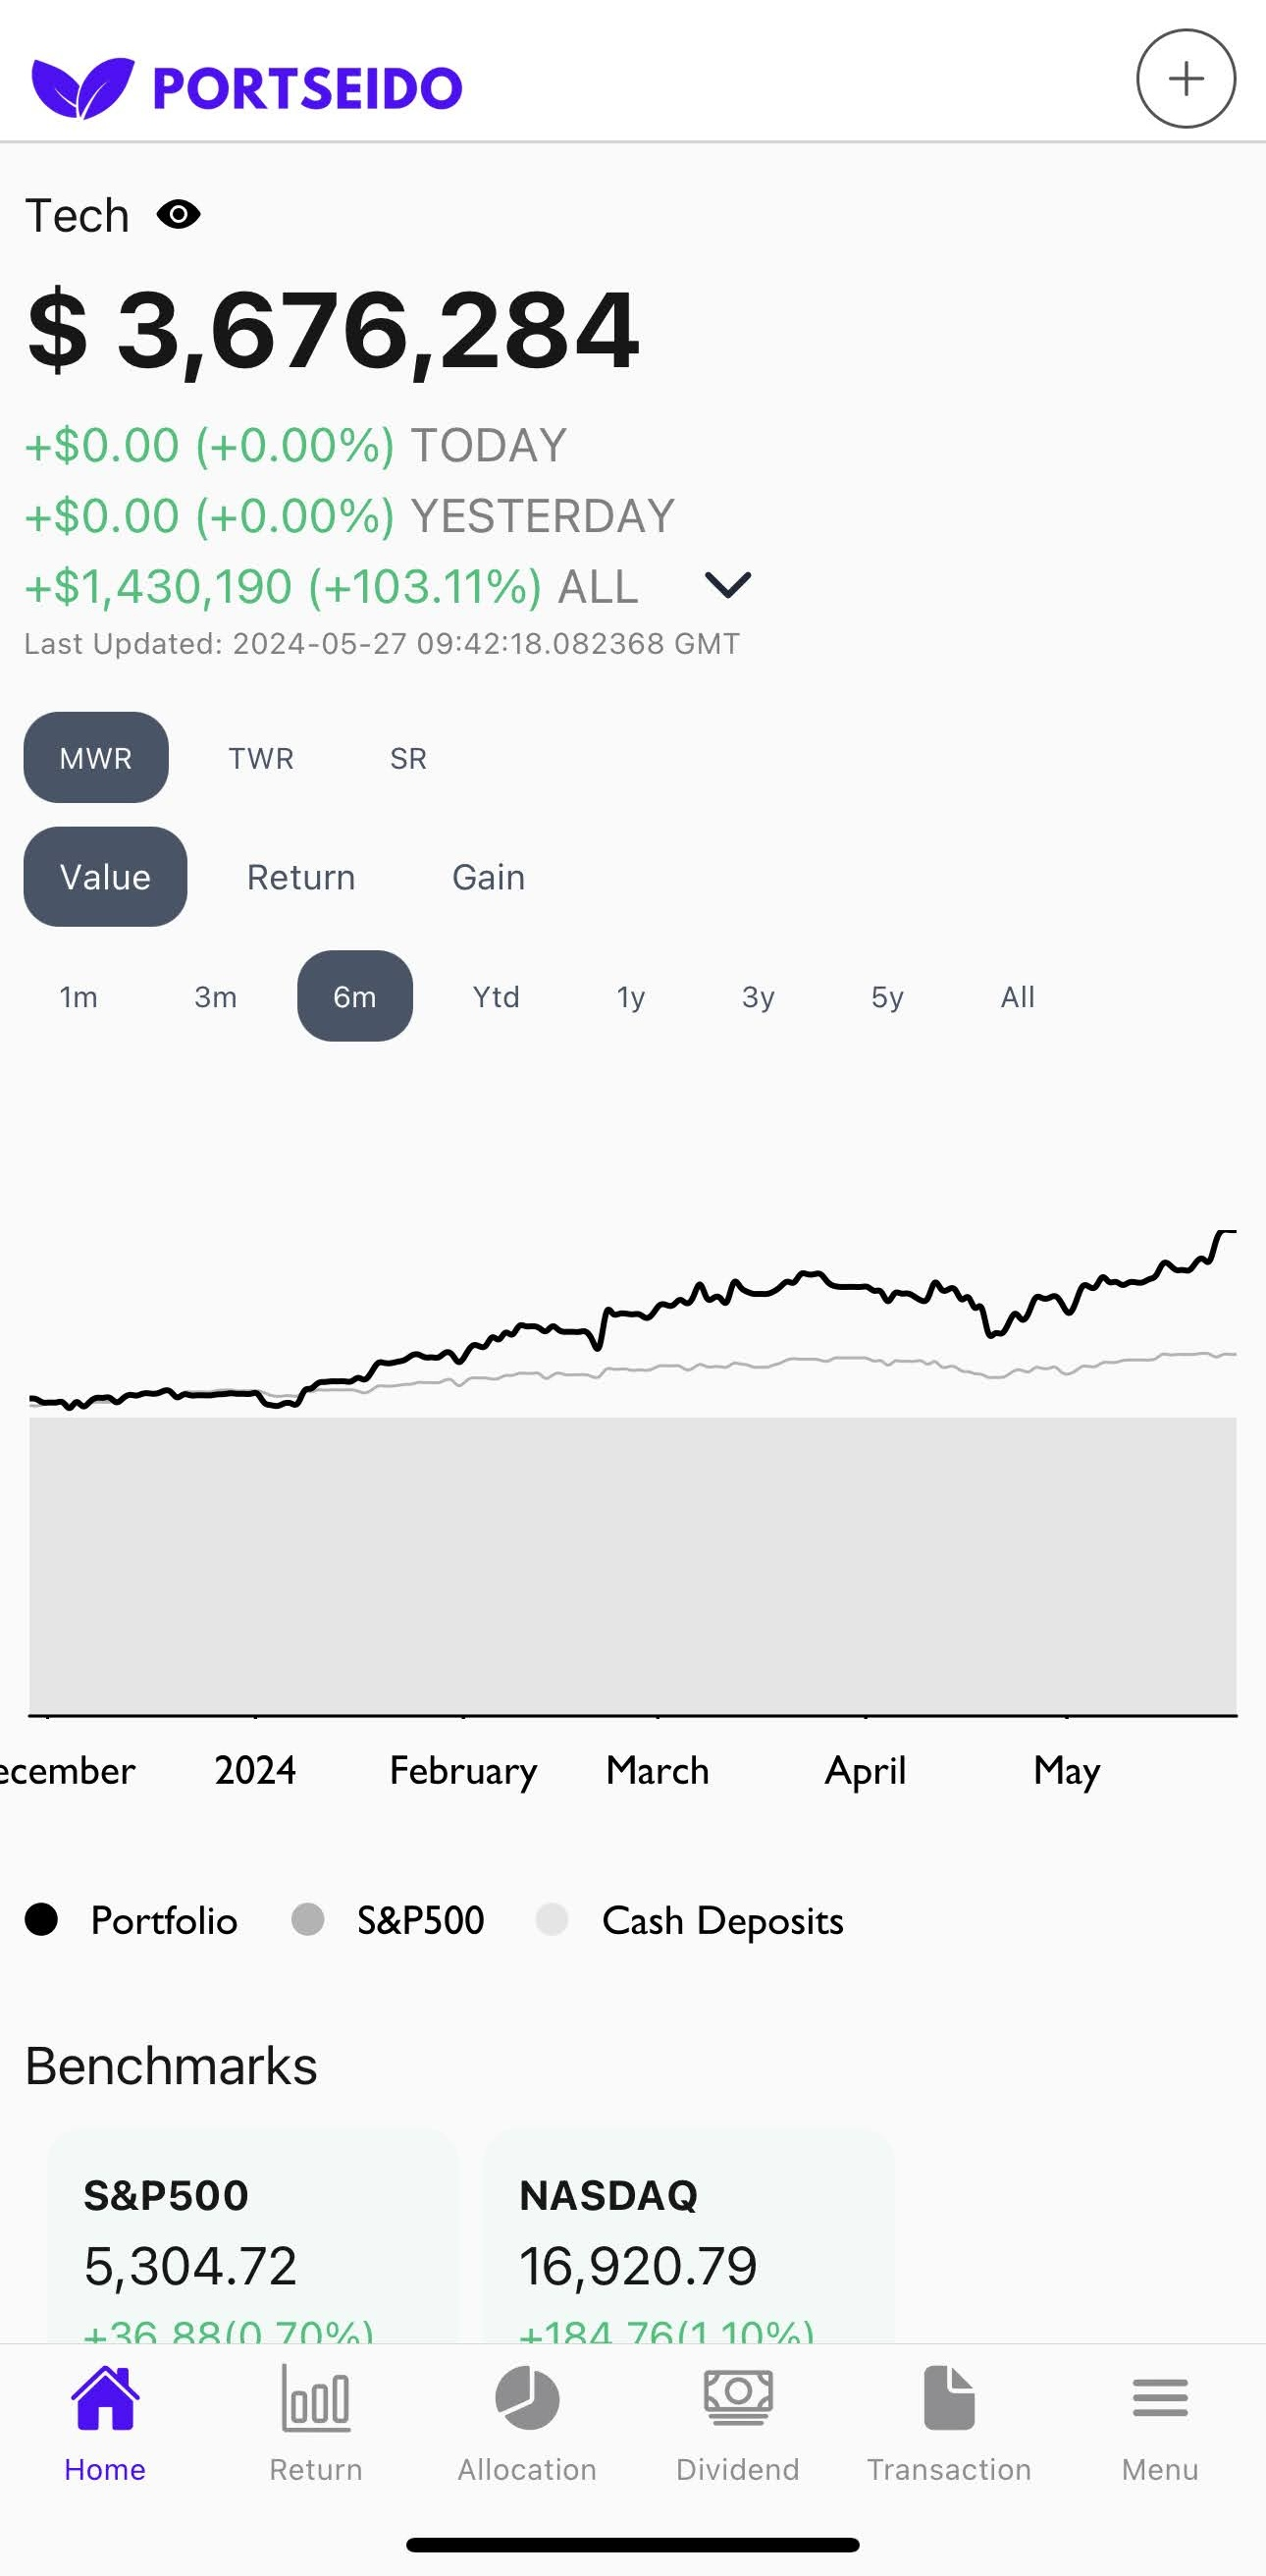Click the Portseido leaf logo
The image size is (1266, 2576).
point(82,87)
